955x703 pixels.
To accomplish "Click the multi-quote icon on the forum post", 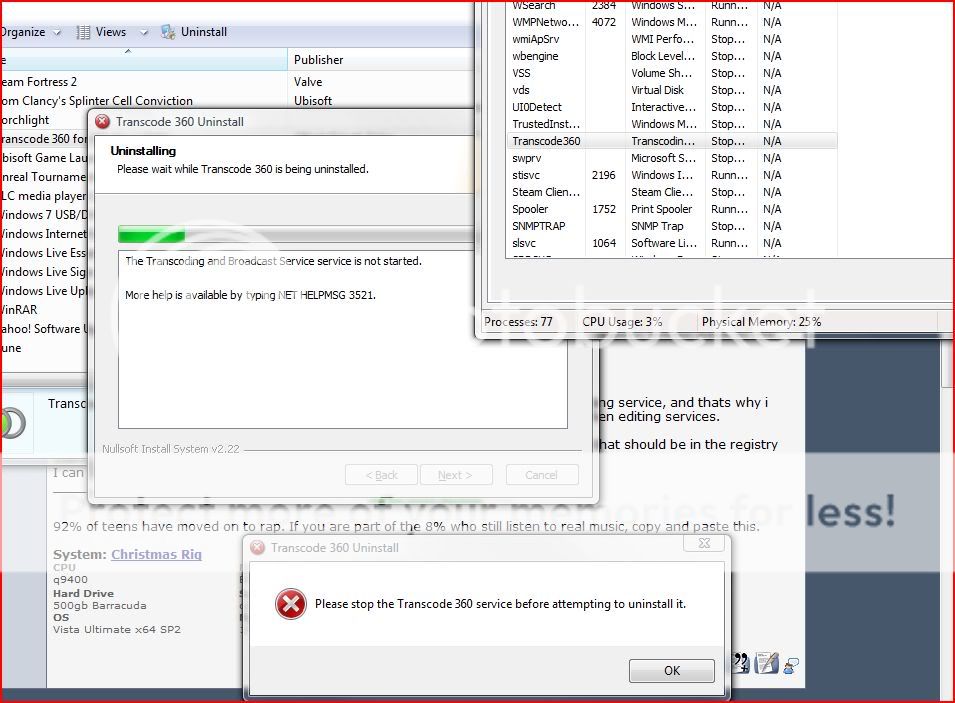I will click(x=740, y=663).
